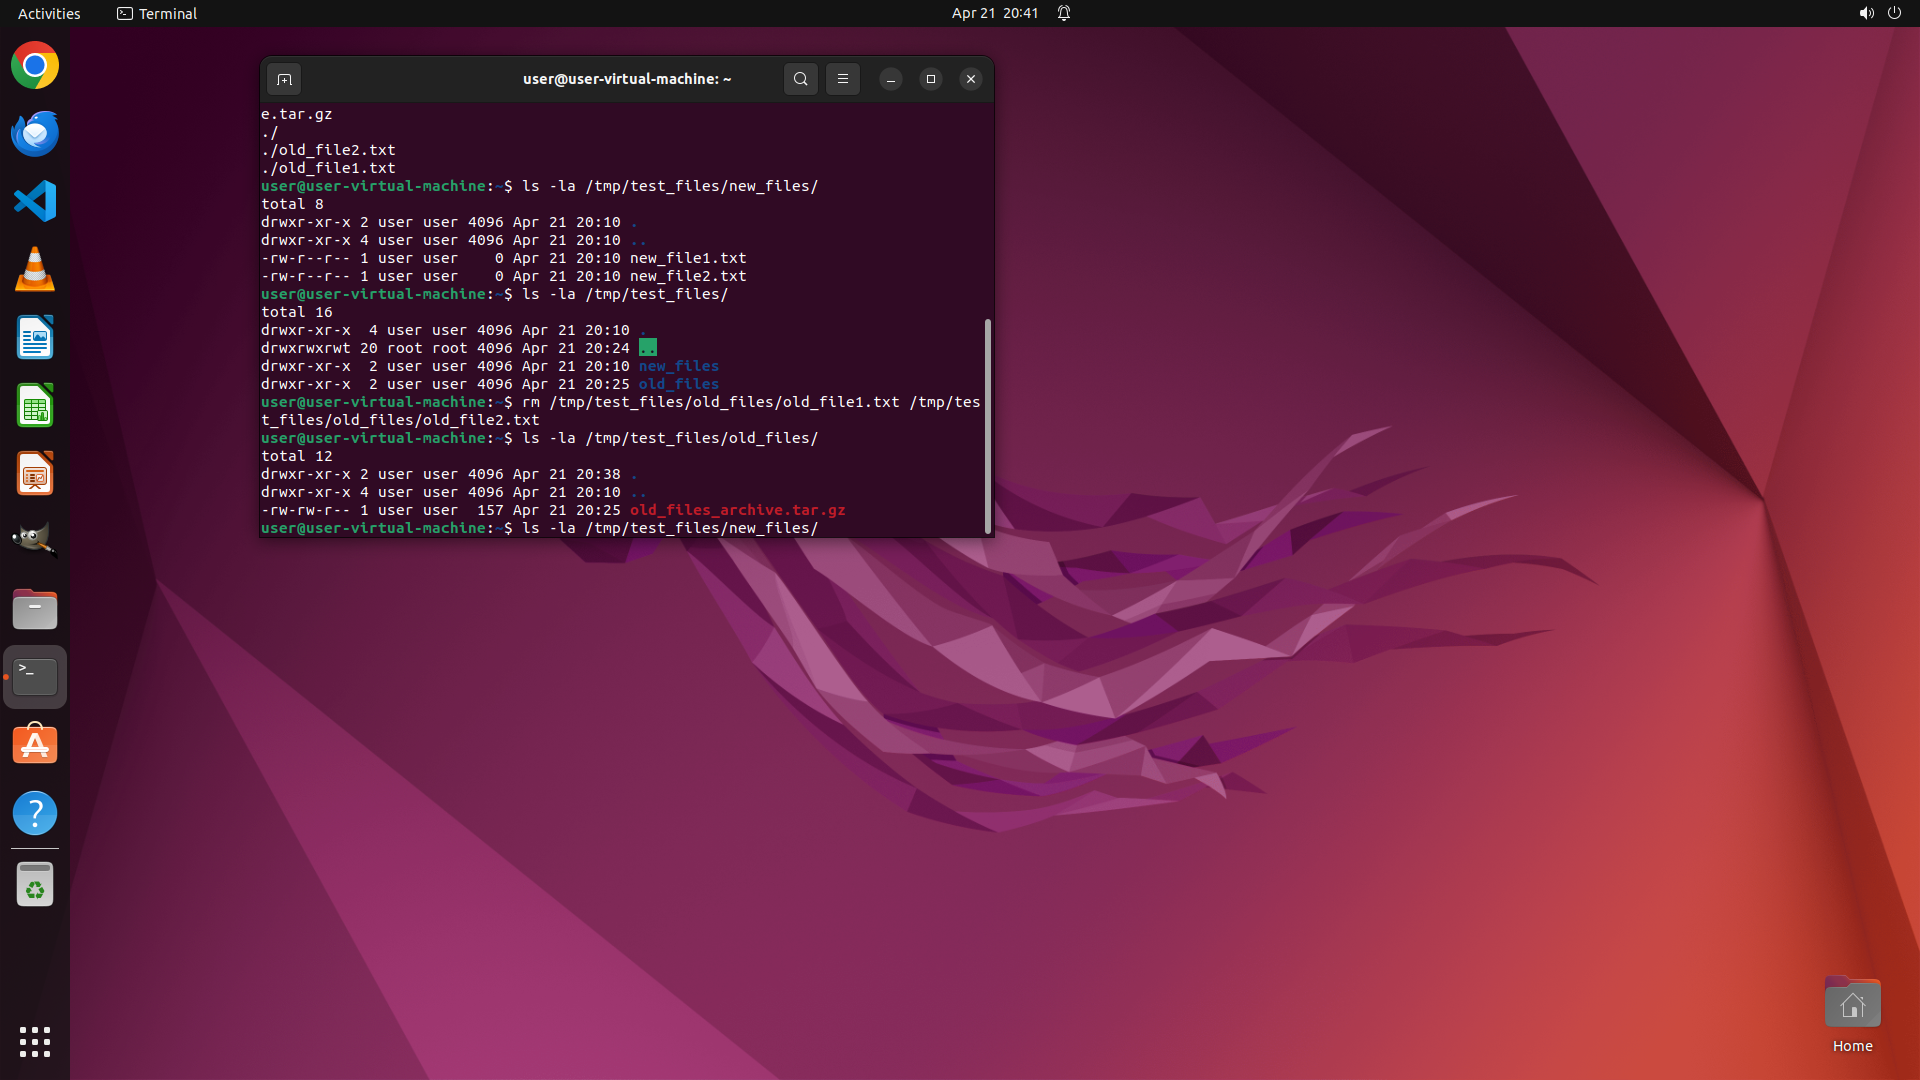Open Ubuntu Software store

(x=35, y=745)
